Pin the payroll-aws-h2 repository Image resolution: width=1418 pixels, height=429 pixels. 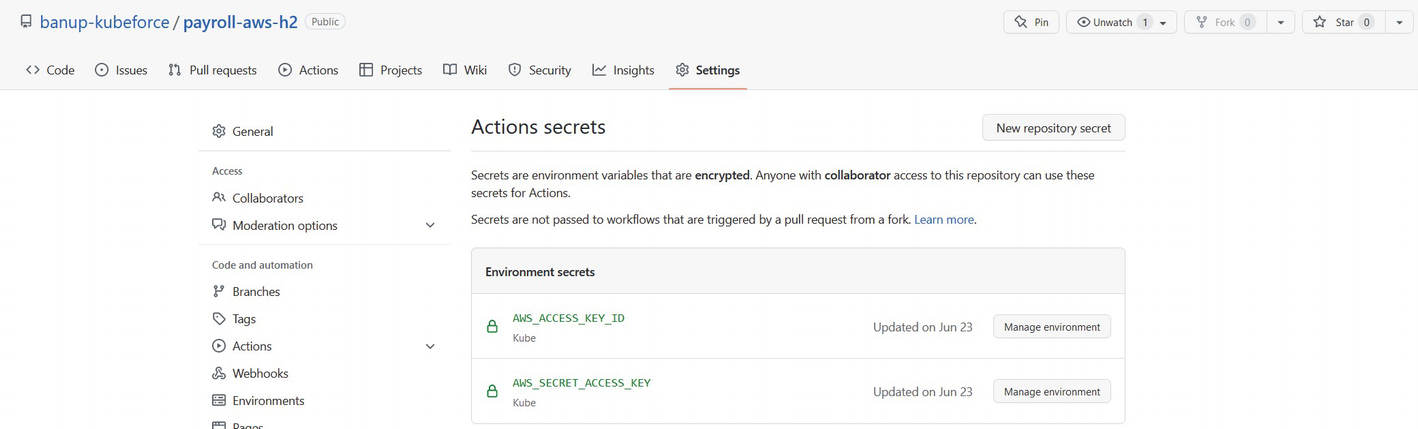tap(1031, 22)
